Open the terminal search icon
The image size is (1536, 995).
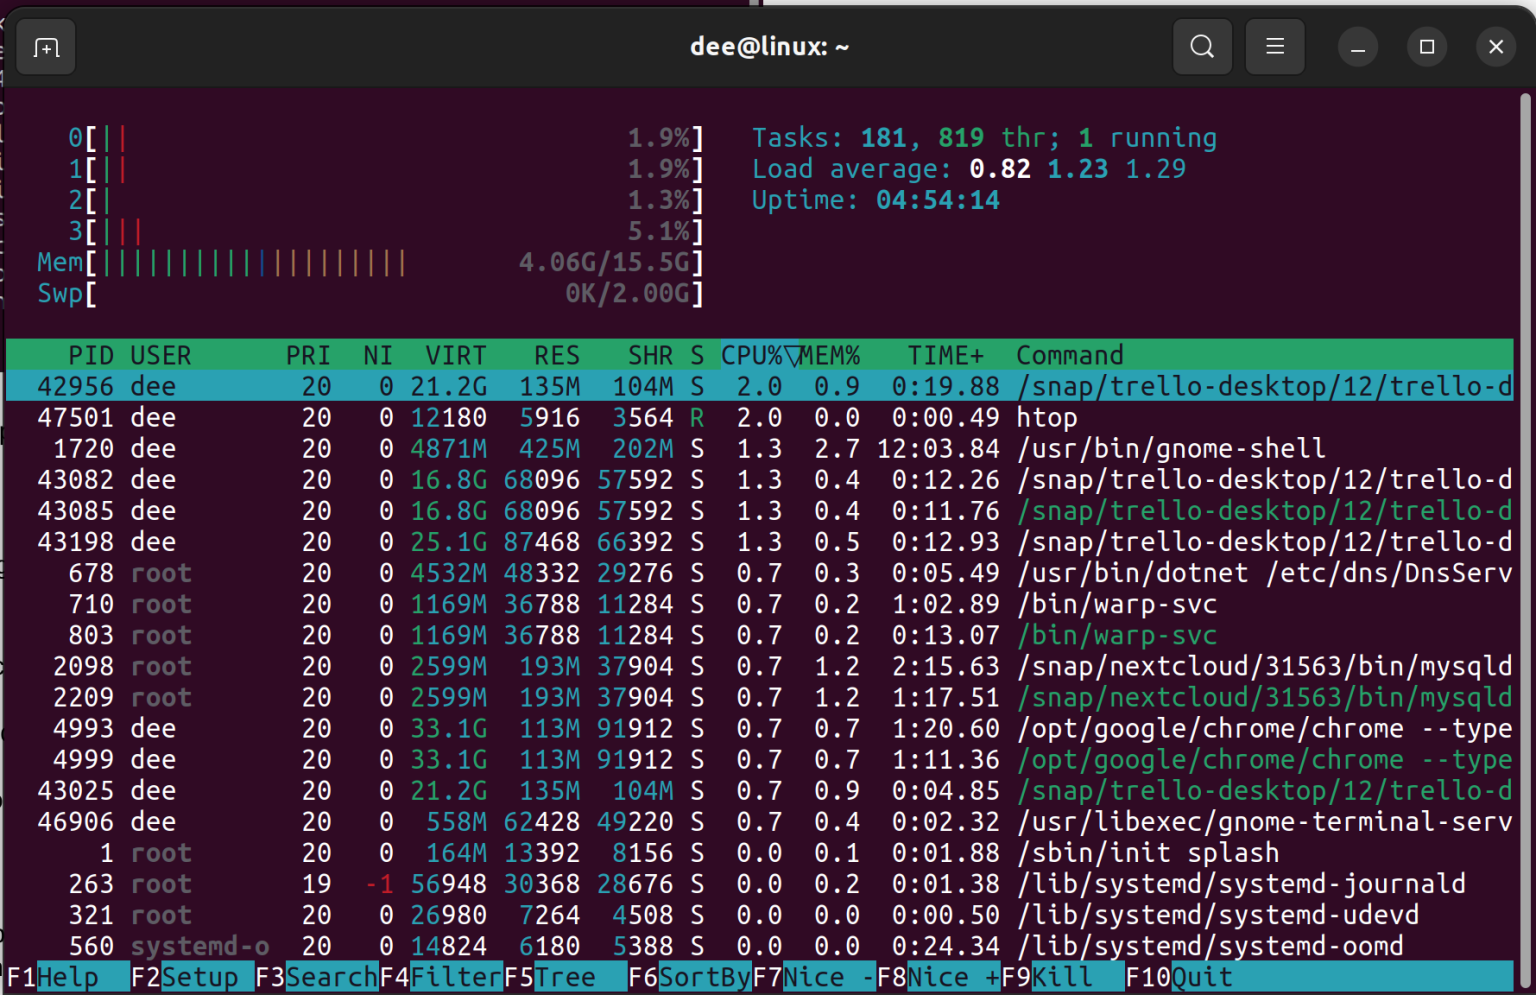tap(1202, 46)
